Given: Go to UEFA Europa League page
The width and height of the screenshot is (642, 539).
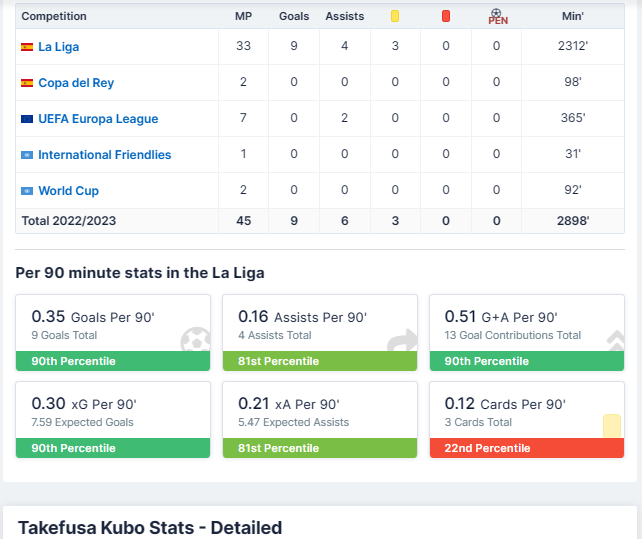Looking at the screenshot, I should pos(98,119).
